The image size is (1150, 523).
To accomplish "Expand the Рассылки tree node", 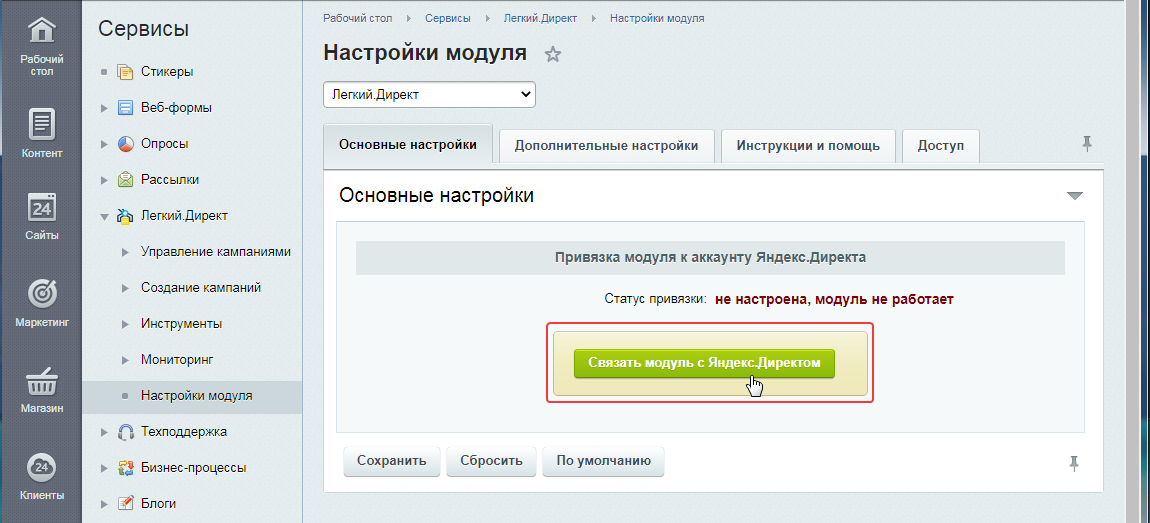I will point(104,180).
